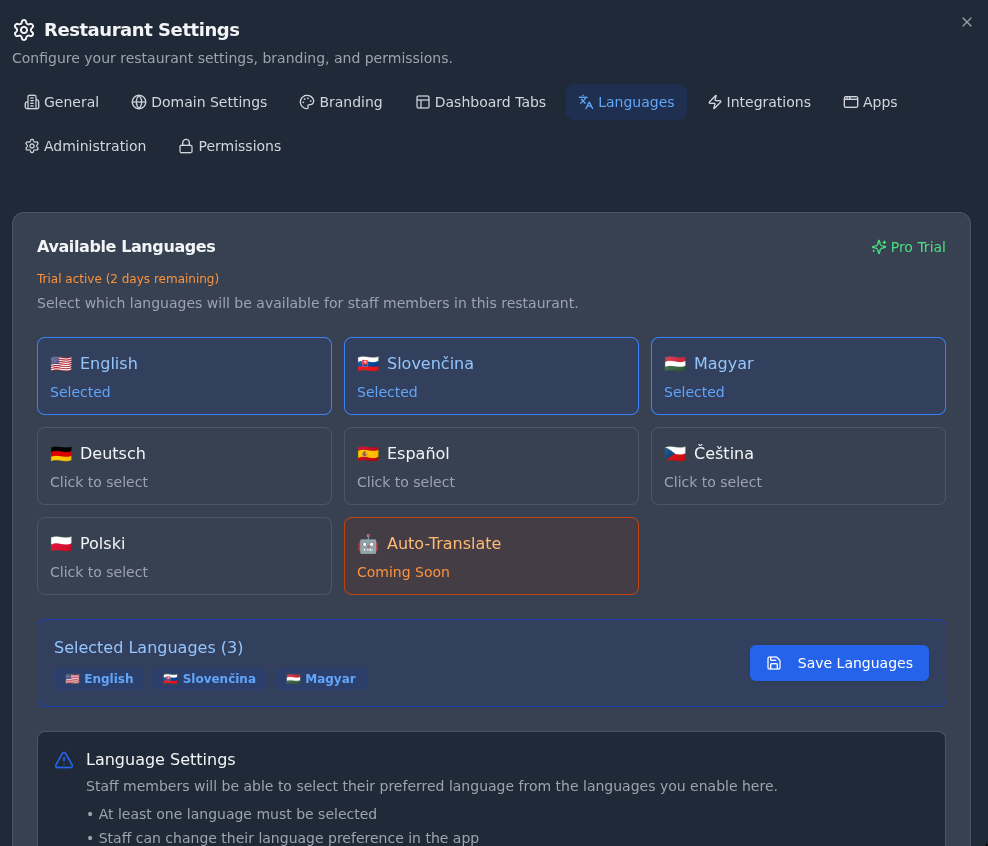Click the Spanish flag on Español card
The width and height of the screenshot is (988, 846).
coord(368,454)
